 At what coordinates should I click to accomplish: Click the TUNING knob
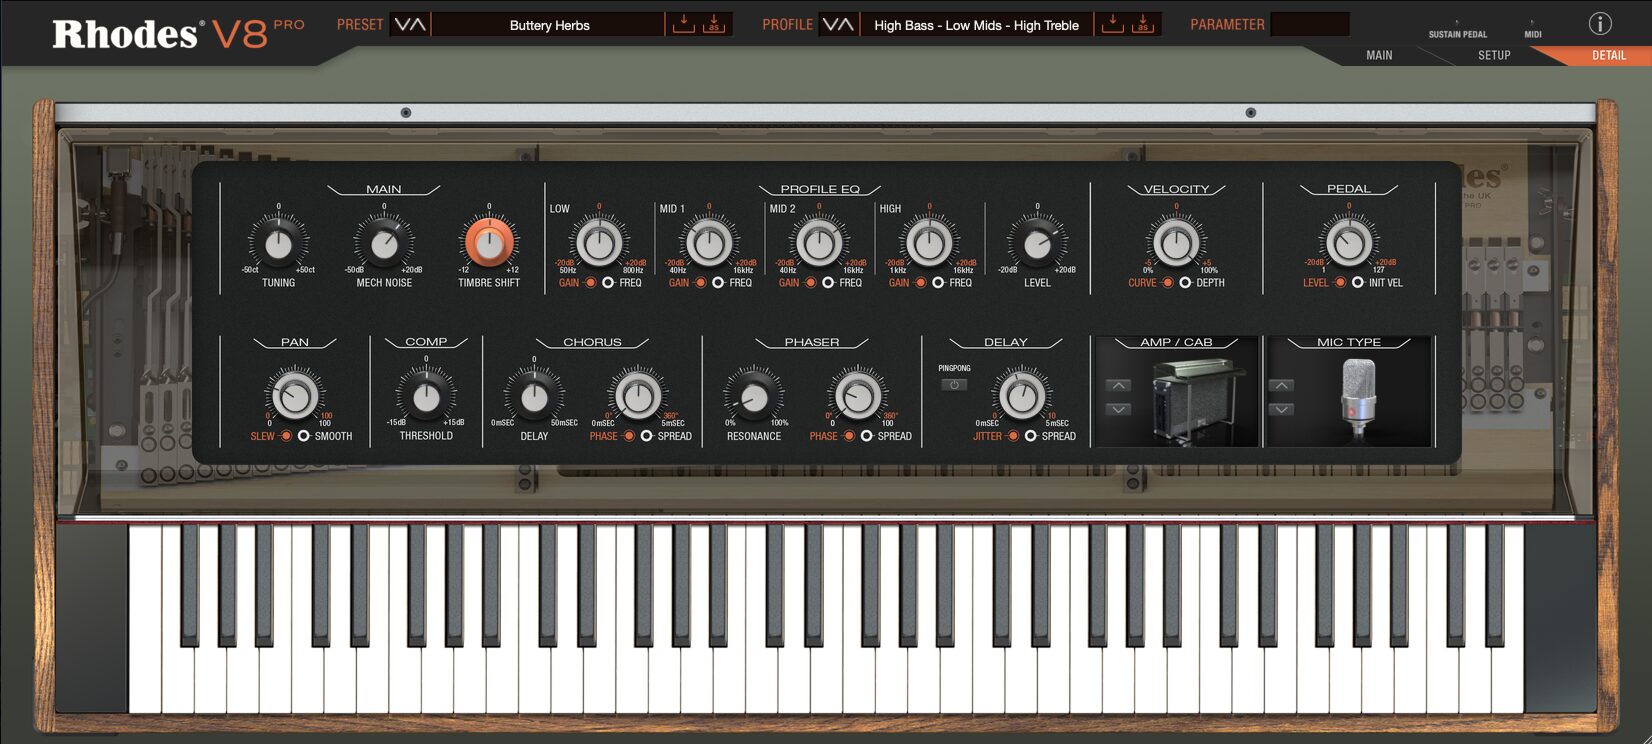(x=278, y=243)
